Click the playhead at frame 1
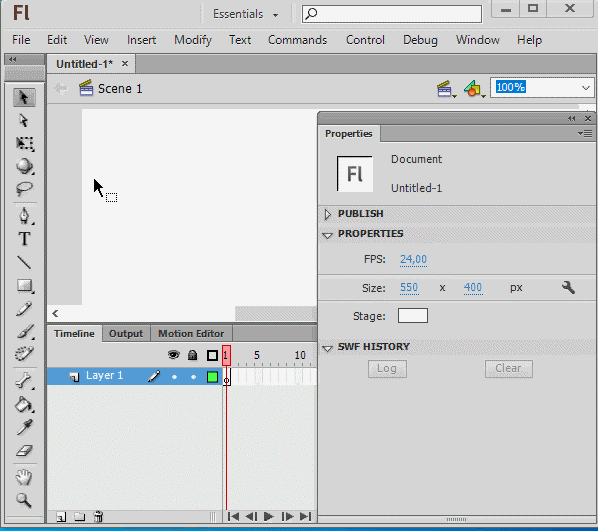598x531 pixels. click(x=226, y=355)
